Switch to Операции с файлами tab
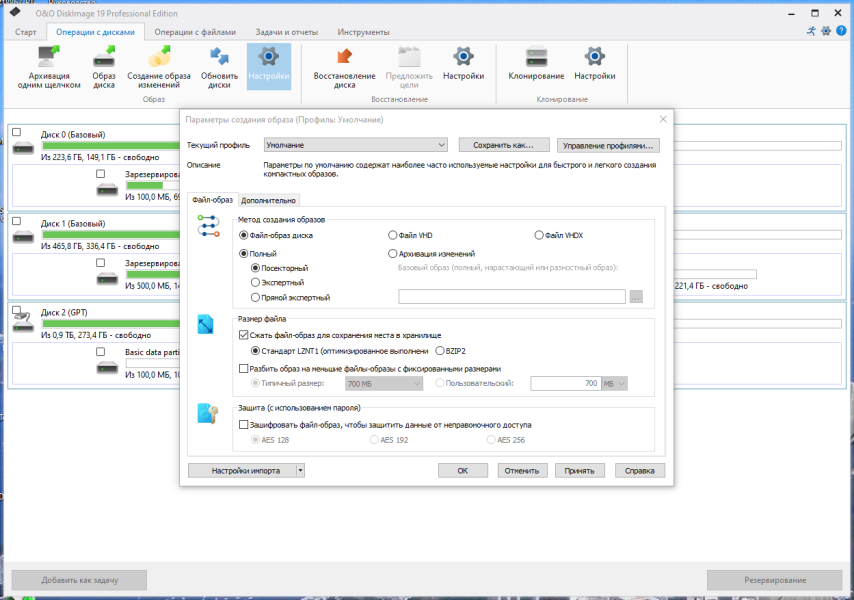 [x=195, y=32]
